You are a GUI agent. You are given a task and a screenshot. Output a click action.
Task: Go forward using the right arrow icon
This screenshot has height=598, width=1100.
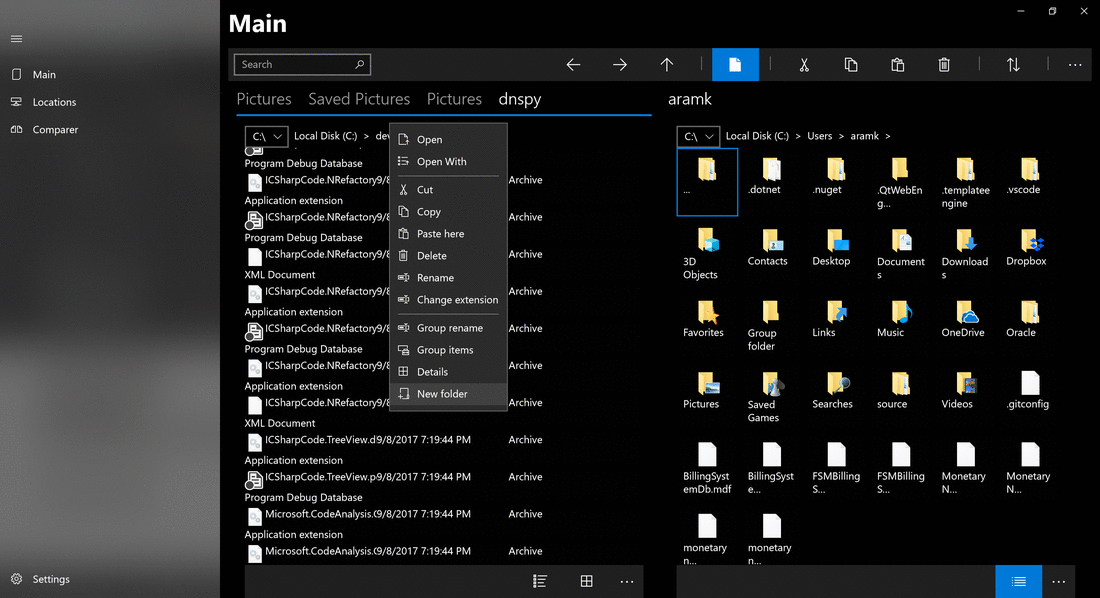[x=619, y=65]
